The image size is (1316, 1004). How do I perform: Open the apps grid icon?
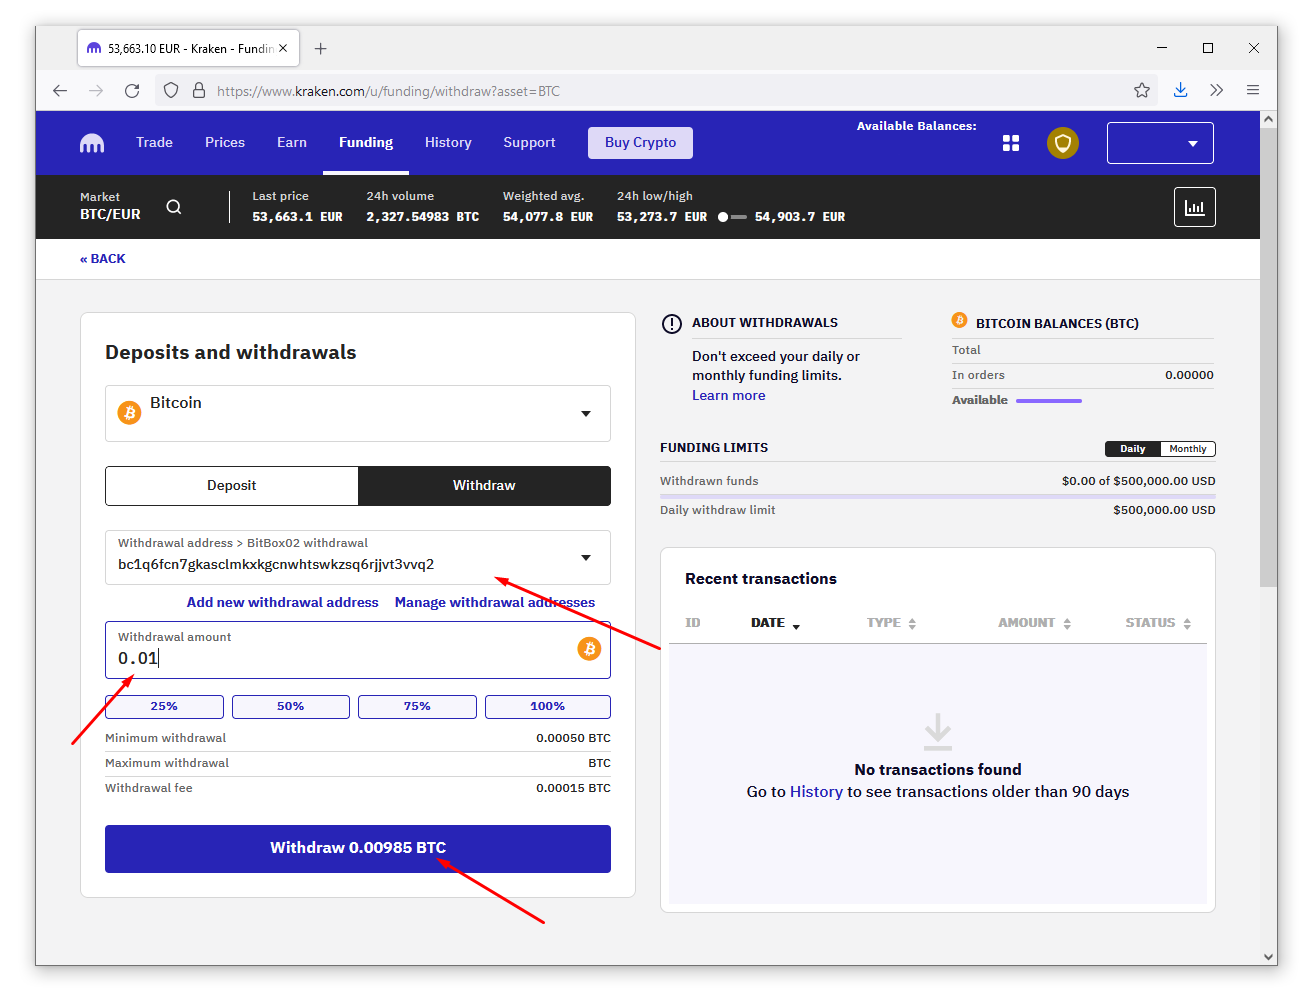click(1011, 143)
